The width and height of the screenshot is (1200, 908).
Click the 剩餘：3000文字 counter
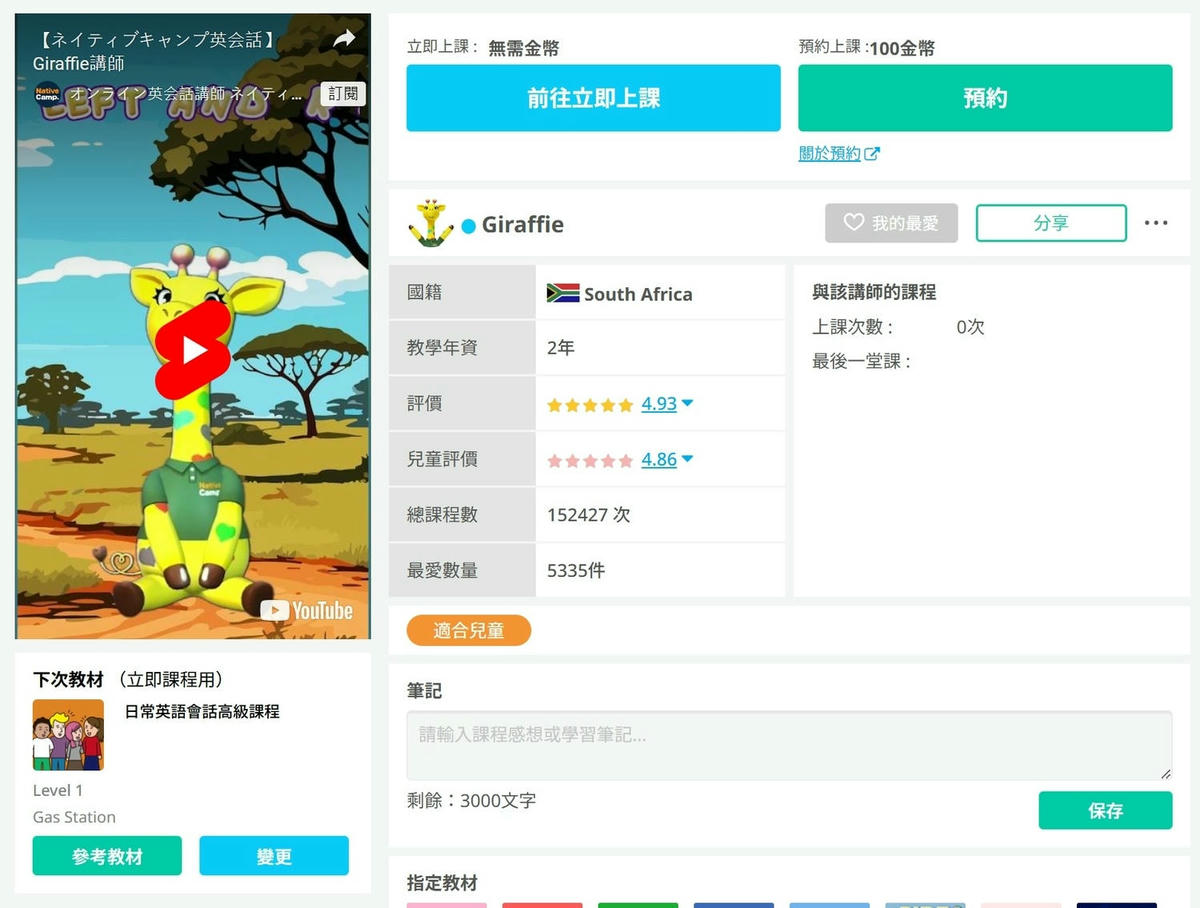tap(471, 801)
